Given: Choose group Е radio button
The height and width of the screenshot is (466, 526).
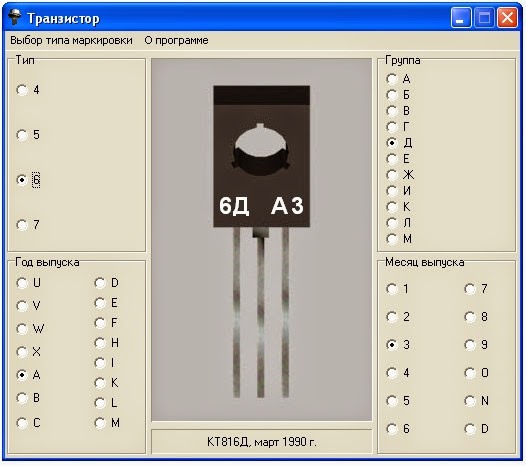Looking at the screenshot, I should coord(392,159).
